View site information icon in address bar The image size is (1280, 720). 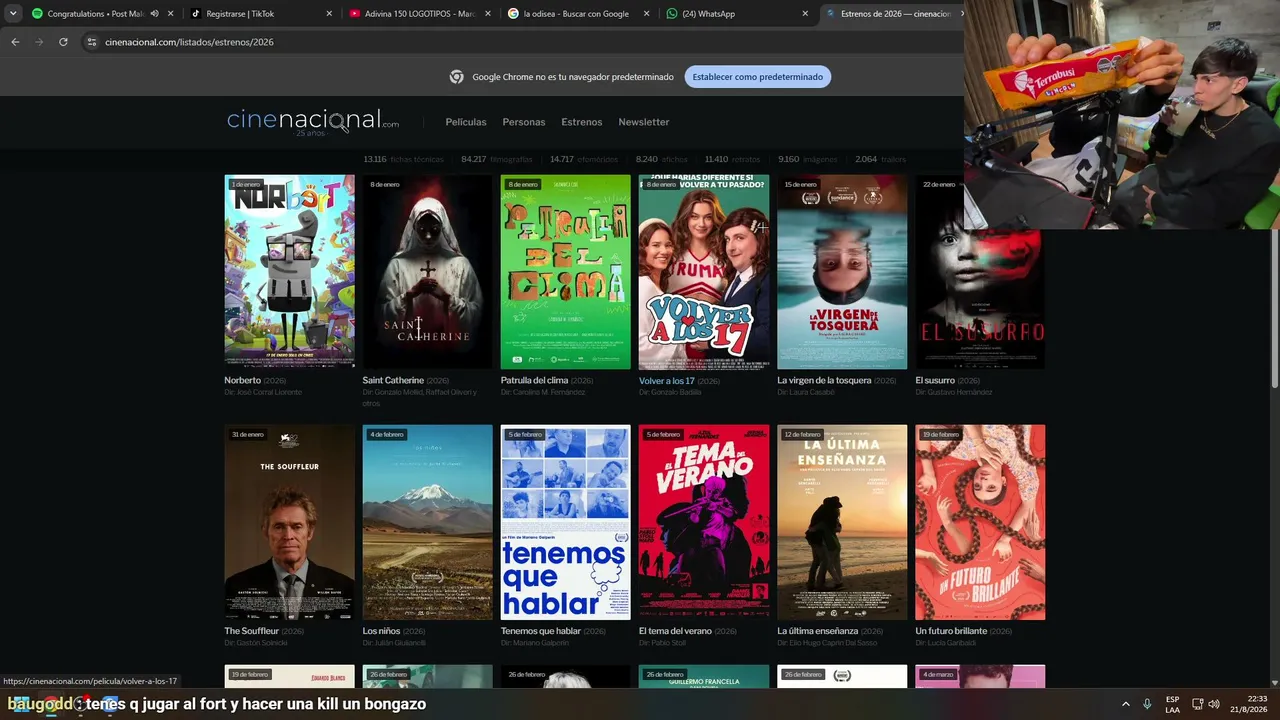(x=91, y=42)
